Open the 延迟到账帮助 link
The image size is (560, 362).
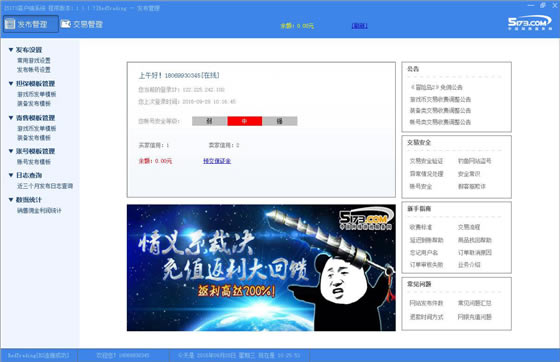(x=426, y=240)
